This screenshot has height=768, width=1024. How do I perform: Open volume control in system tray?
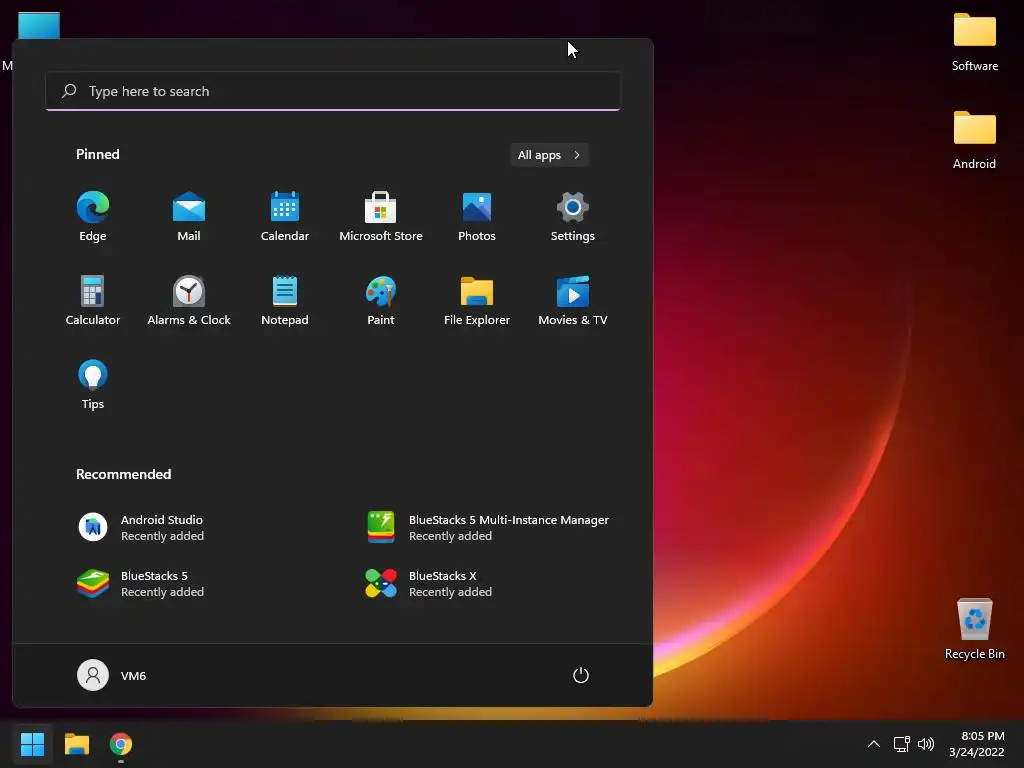(926, 744)
